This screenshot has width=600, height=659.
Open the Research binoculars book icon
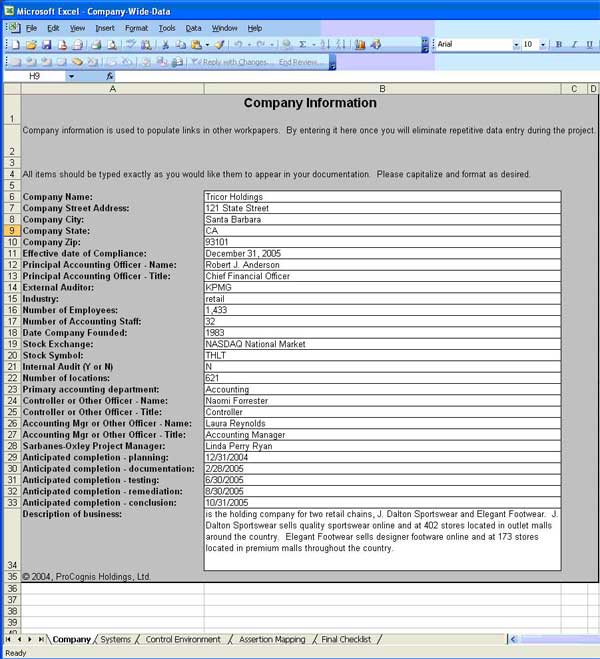pyautogui.click(x=146, y=44)
